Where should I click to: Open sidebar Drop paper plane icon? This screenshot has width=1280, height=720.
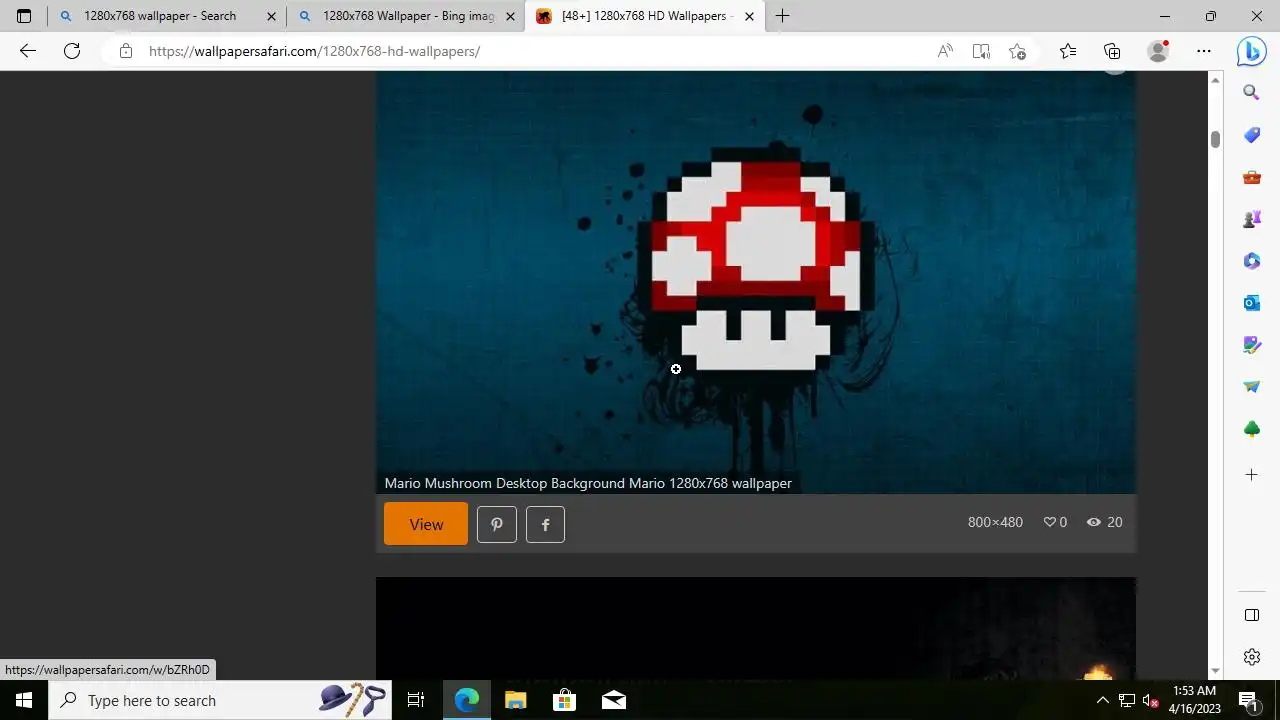[1251, 387]
